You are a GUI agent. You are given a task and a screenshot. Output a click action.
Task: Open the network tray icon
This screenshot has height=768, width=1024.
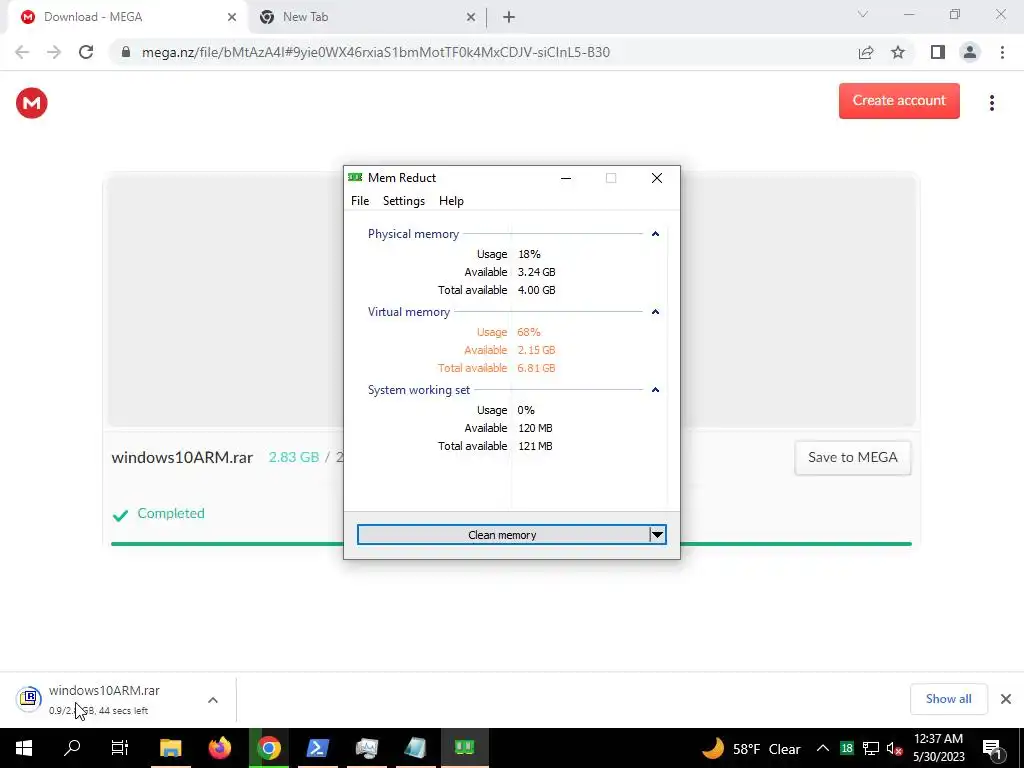pyautogui.click(x=871, y=748)
